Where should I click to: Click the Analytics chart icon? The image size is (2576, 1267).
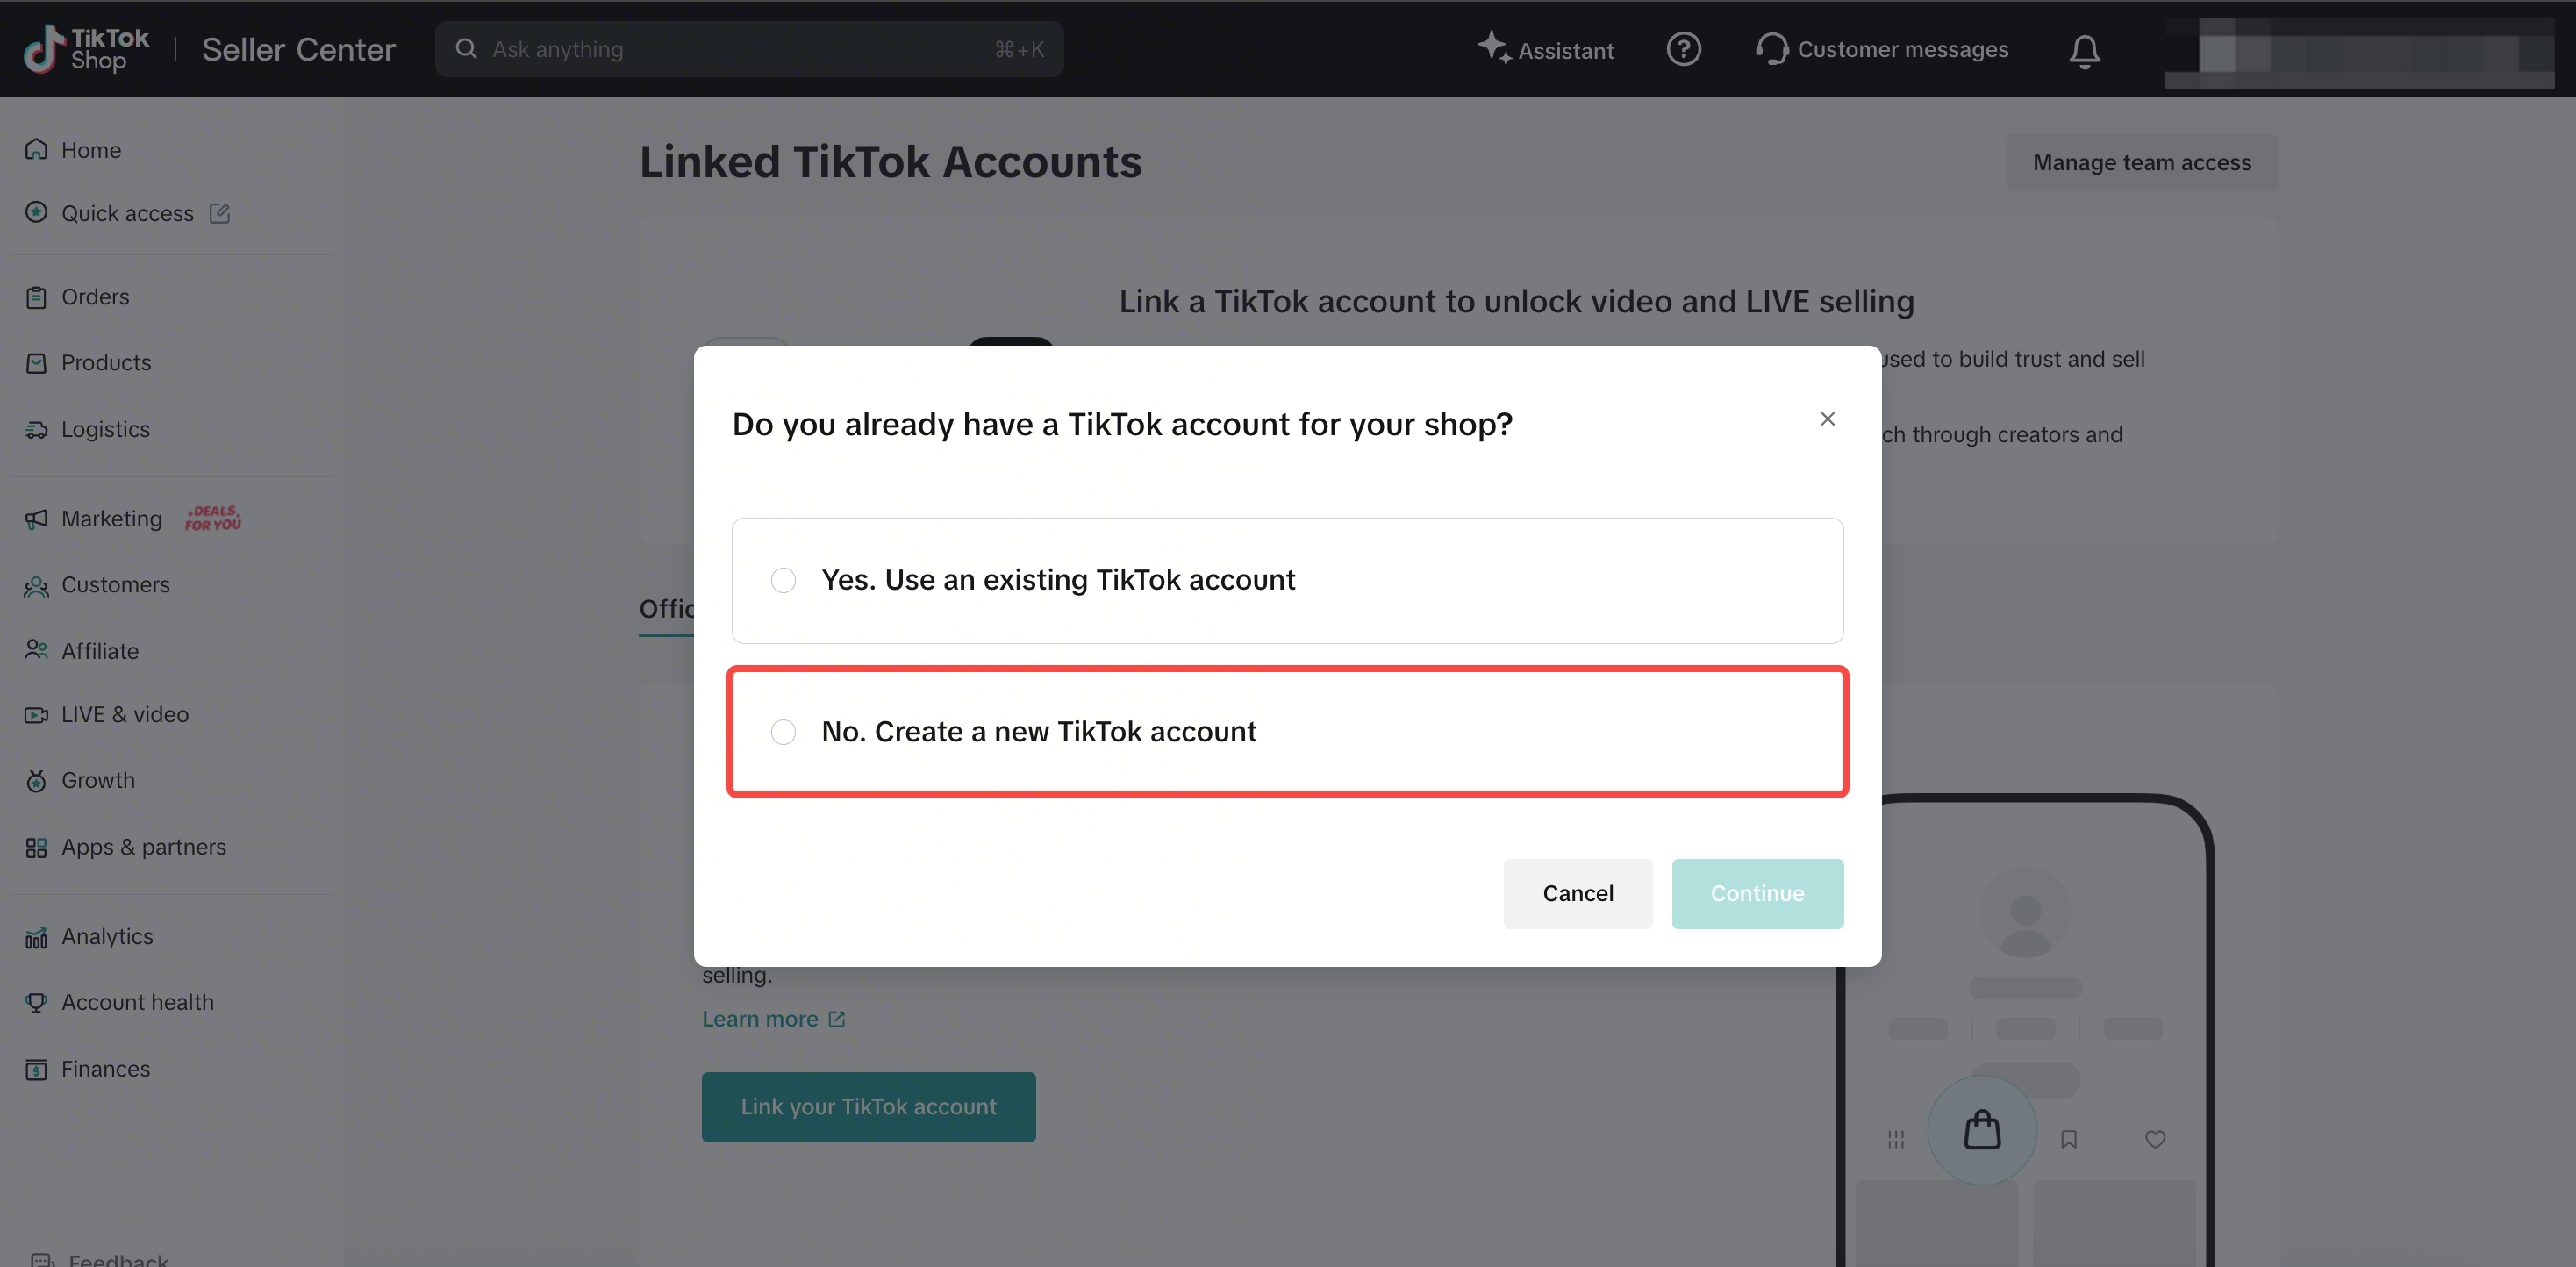pos(36,937)
